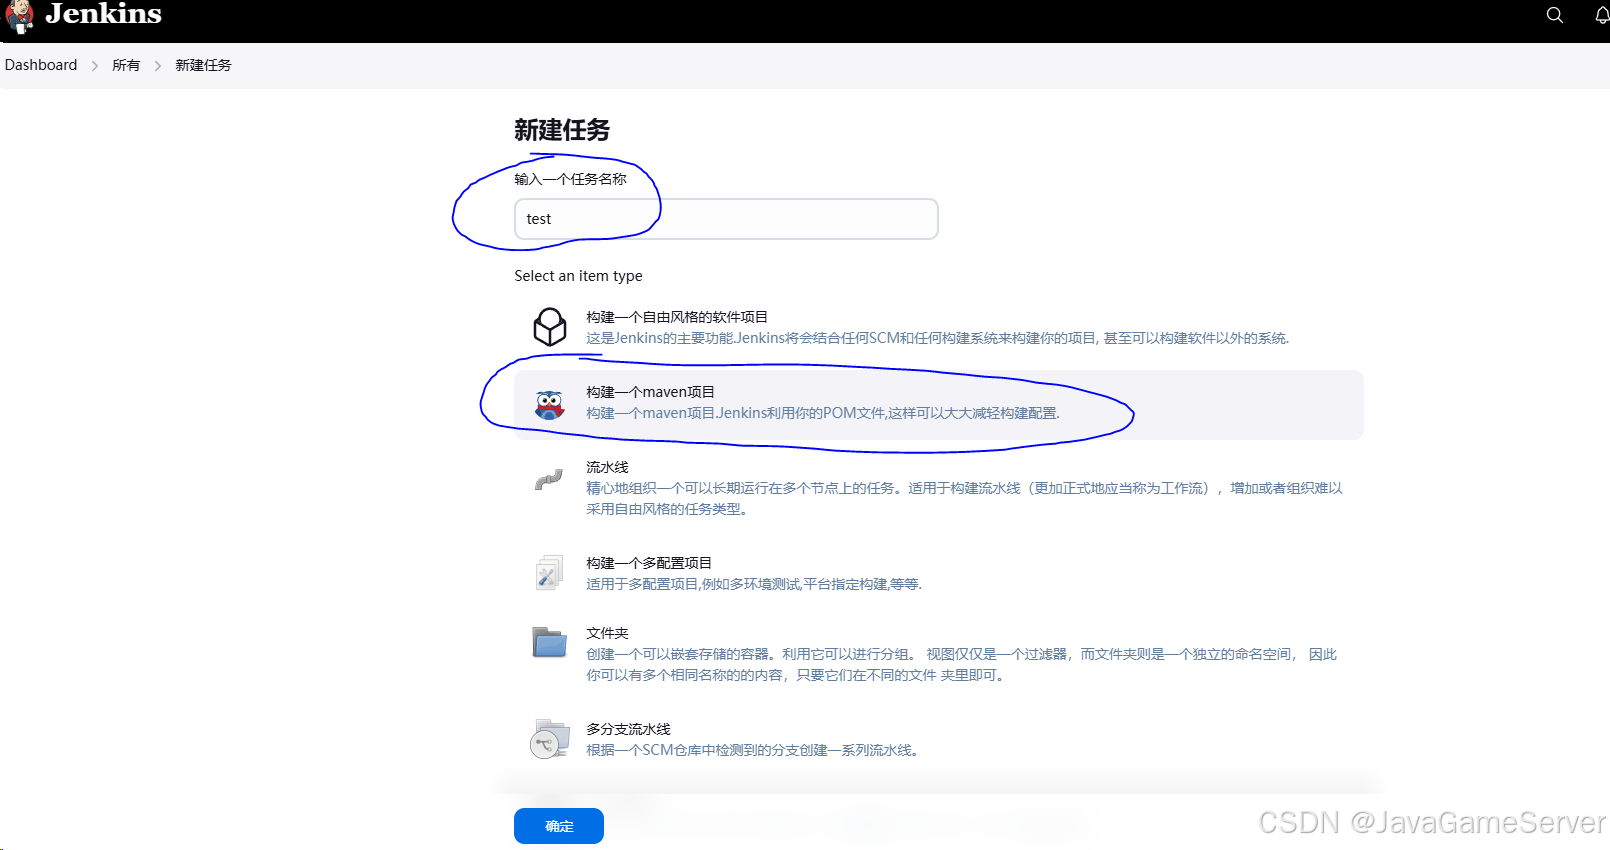The image size is (1610, 850).
Task: Click the 输入一个任务名称 label
Action: coord(570,179)
